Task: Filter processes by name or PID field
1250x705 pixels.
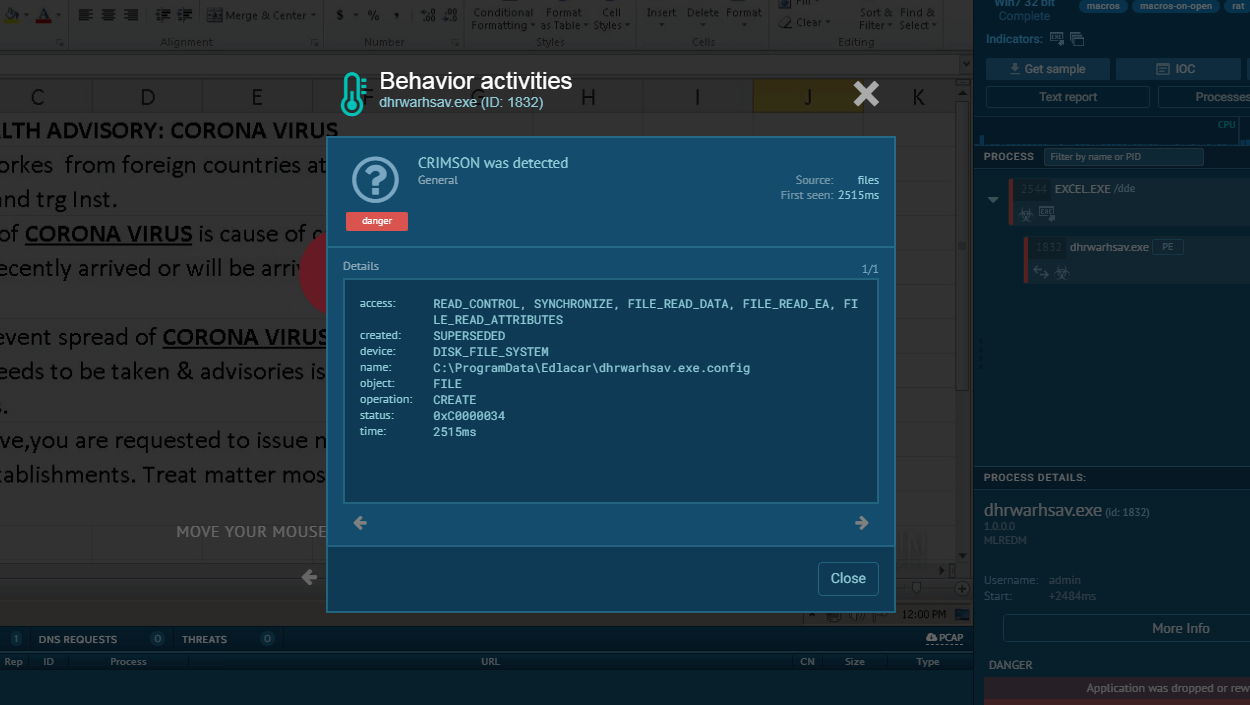Action: [1123, 157]
